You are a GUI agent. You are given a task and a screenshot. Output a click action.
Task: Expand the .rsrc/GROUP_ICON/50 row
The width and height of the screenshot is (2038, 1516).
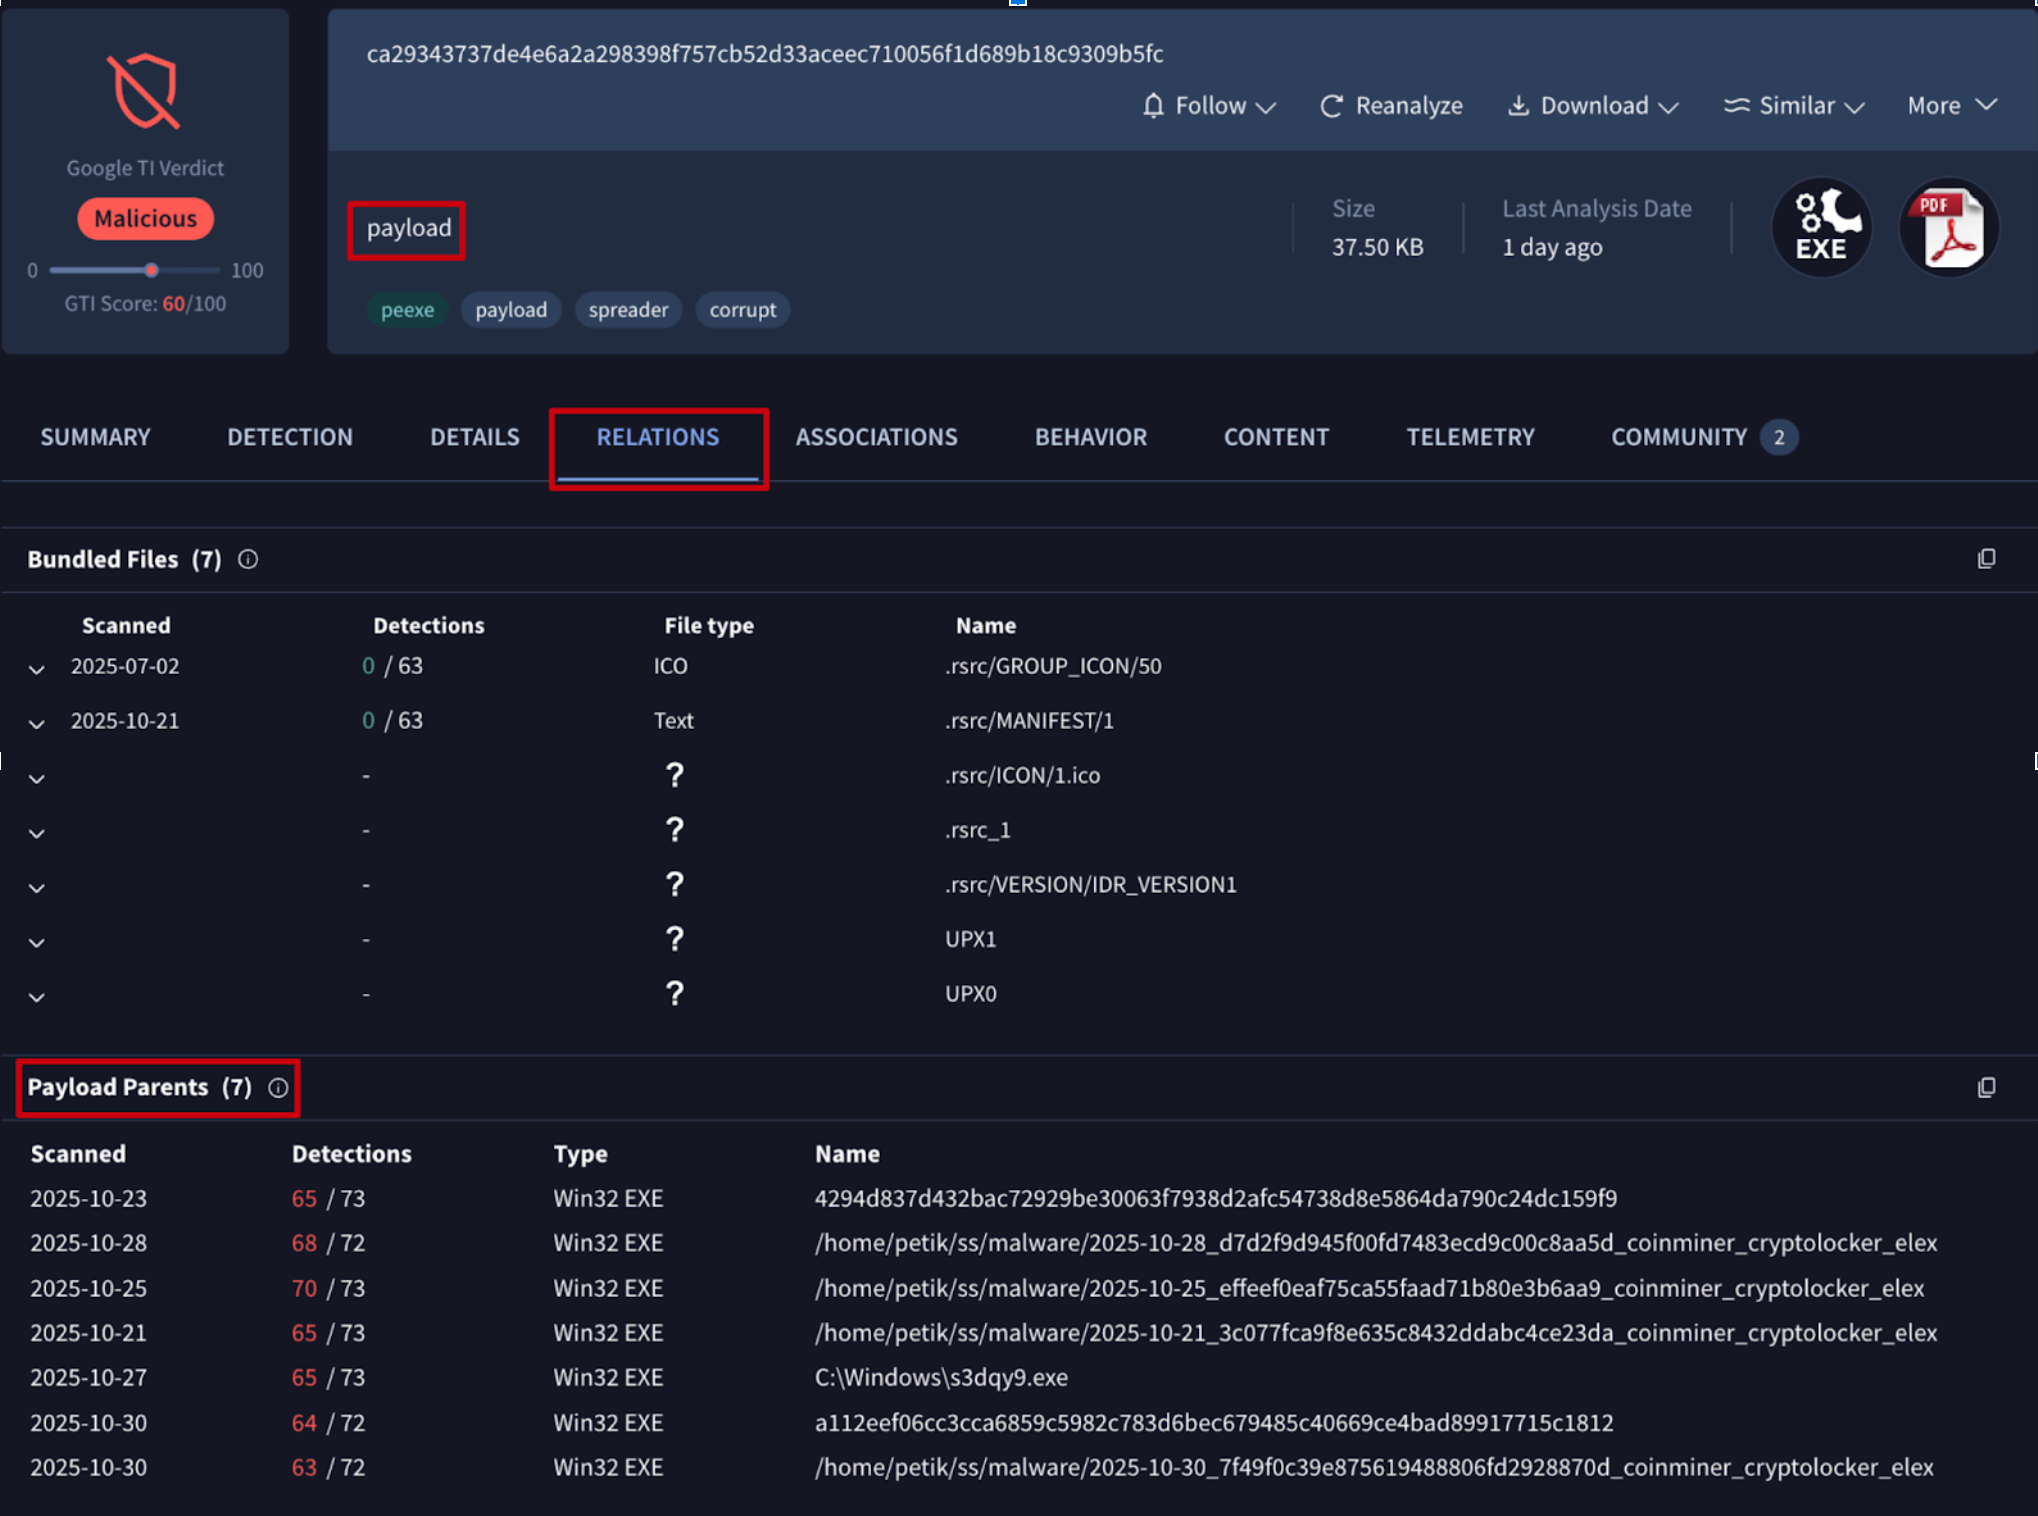click(x=37, y=668)
